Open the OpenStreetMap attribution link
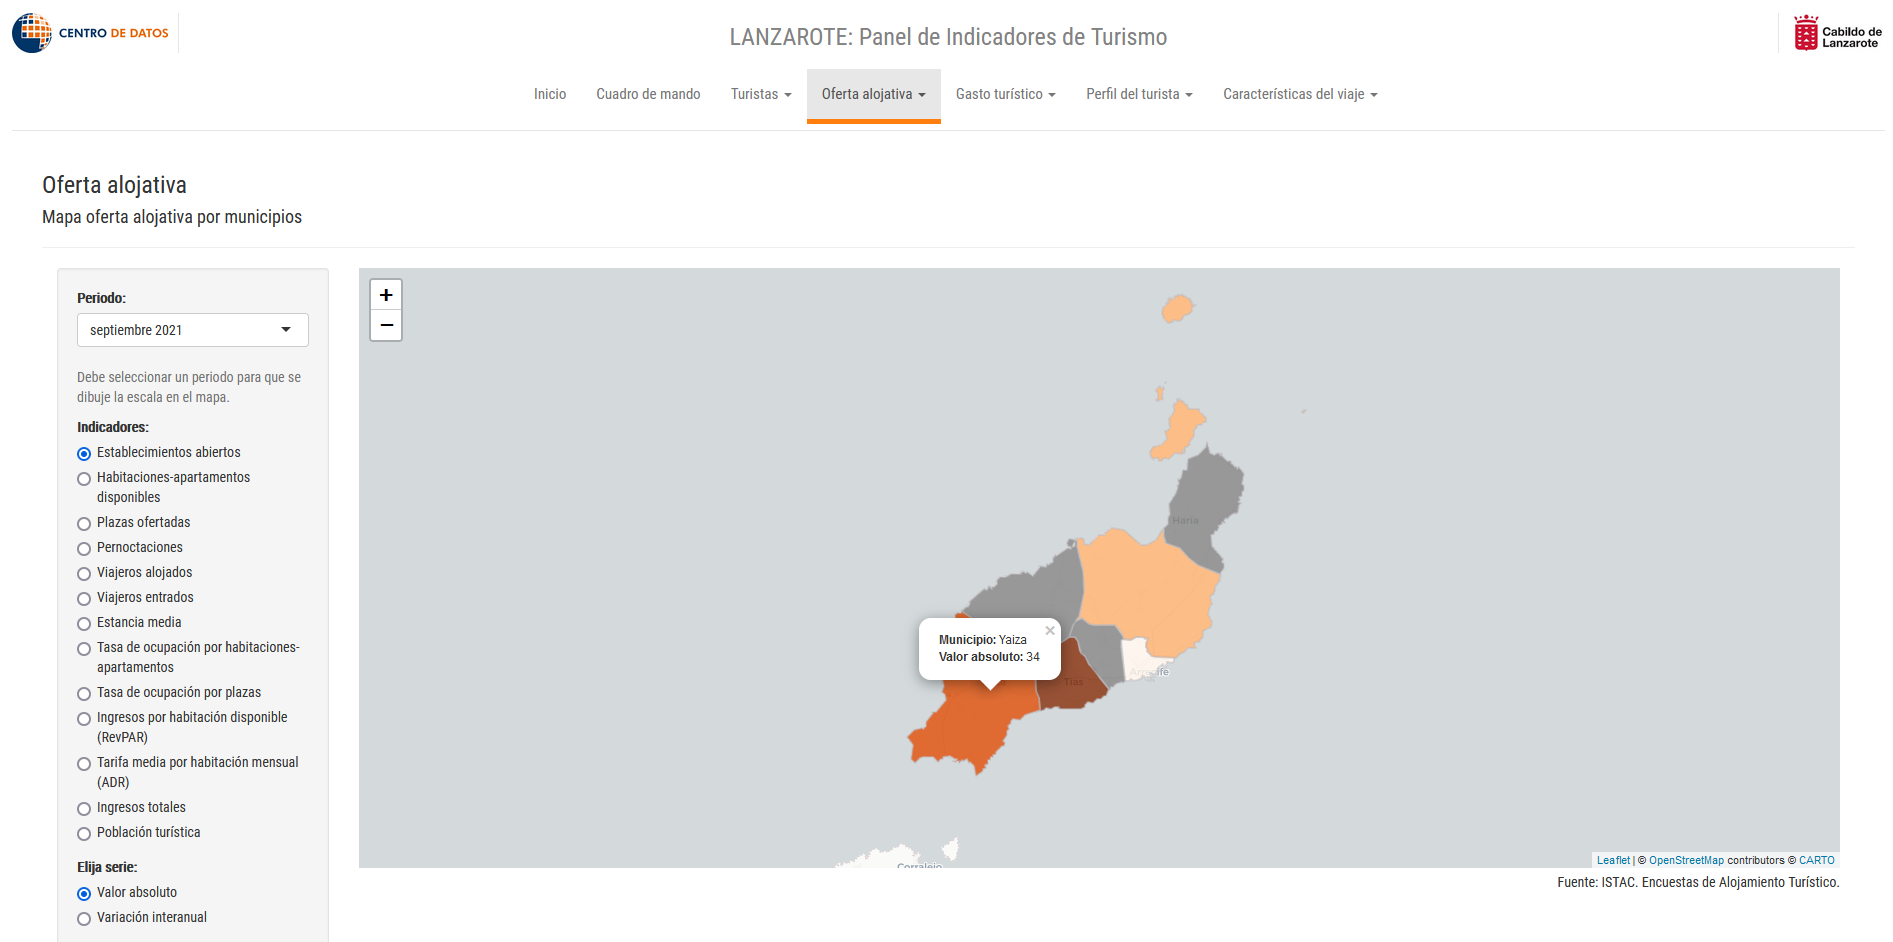 [x=1686, y=860]
